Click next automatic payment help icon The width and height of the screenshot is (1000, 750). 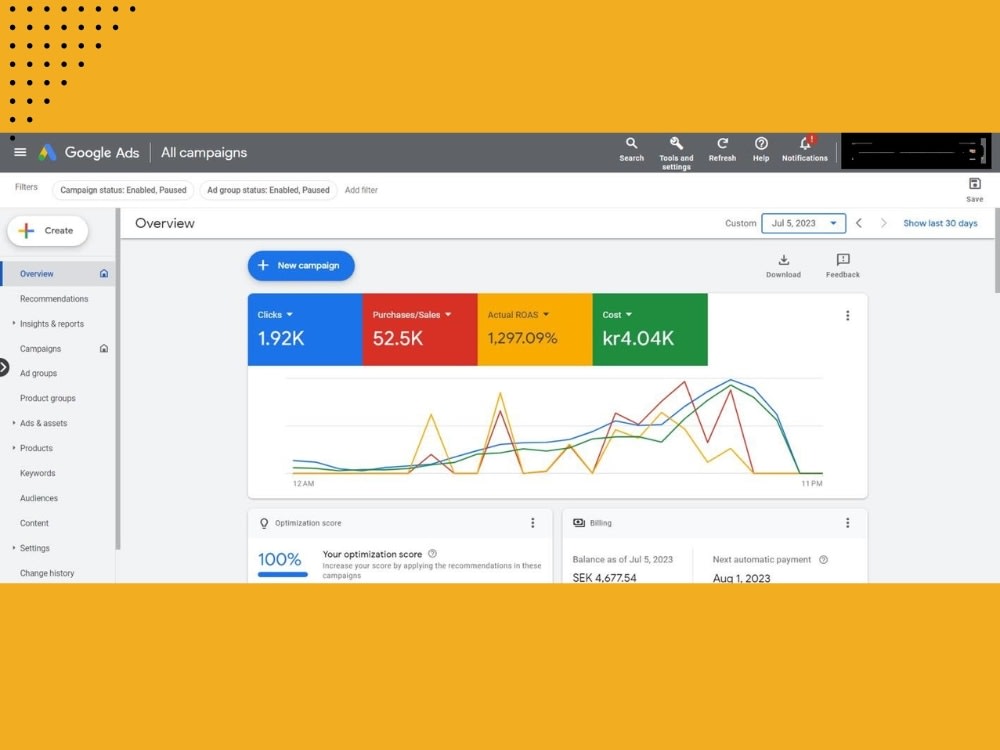(x=823, y=559)
